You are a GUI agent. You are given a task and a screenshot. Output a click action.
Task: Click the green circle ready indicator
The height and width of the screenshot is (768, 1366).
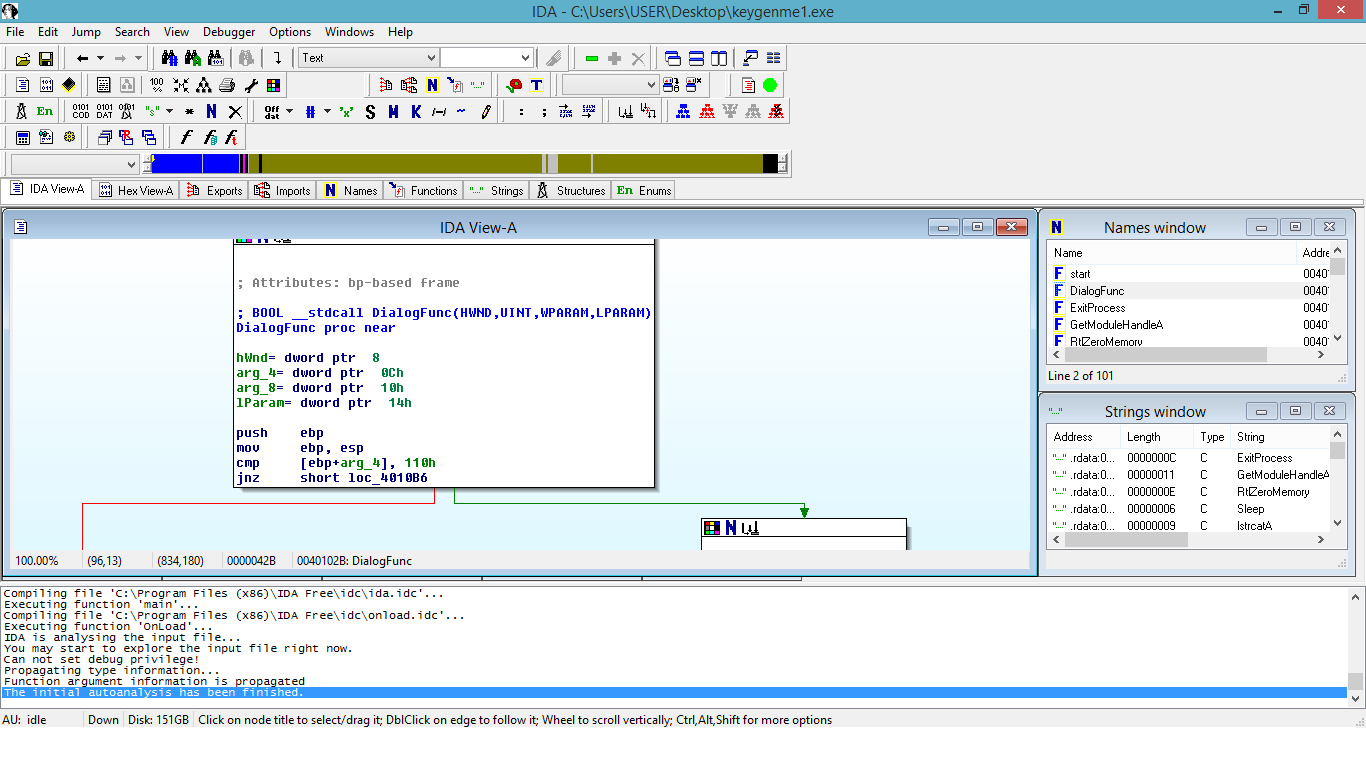(770, 85)
